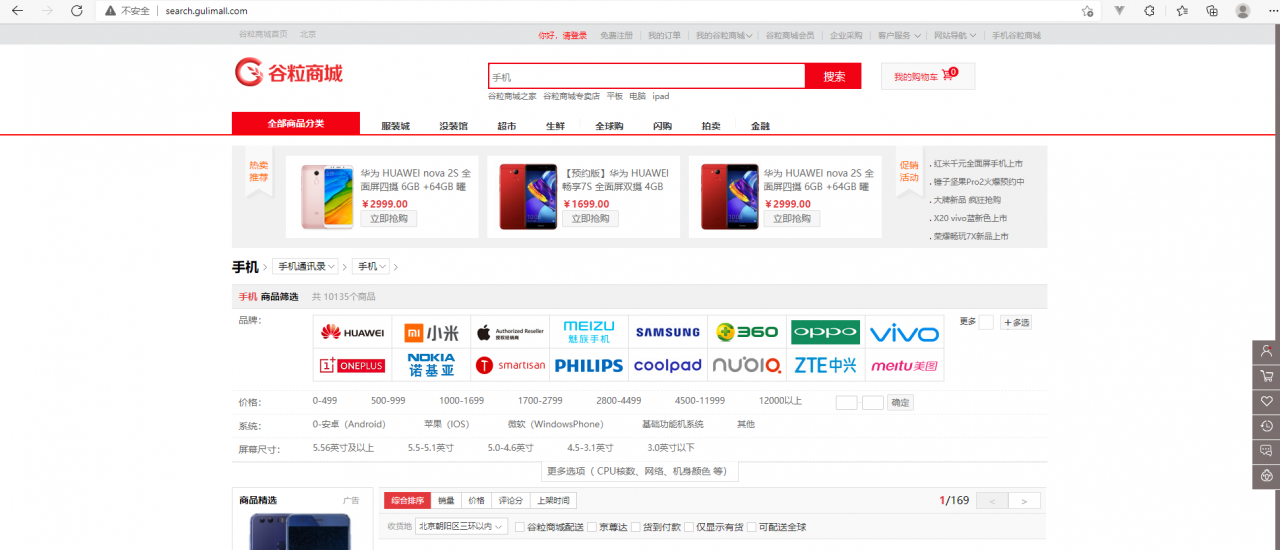Open the 手机通讯录 breadcrumb dropdown
The height and width of the screenshot is (550, 1280).
tap(306, 267)
